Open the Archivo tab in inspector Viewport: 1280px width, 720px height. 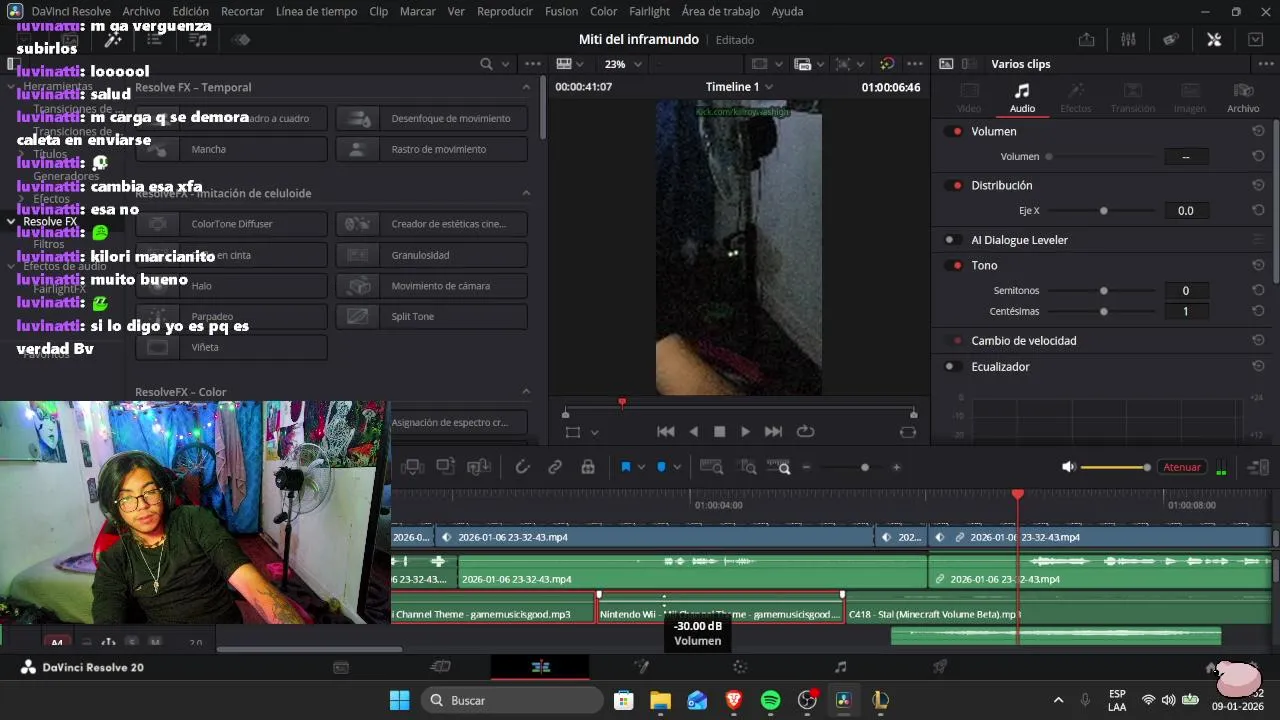coord(1243,98)
